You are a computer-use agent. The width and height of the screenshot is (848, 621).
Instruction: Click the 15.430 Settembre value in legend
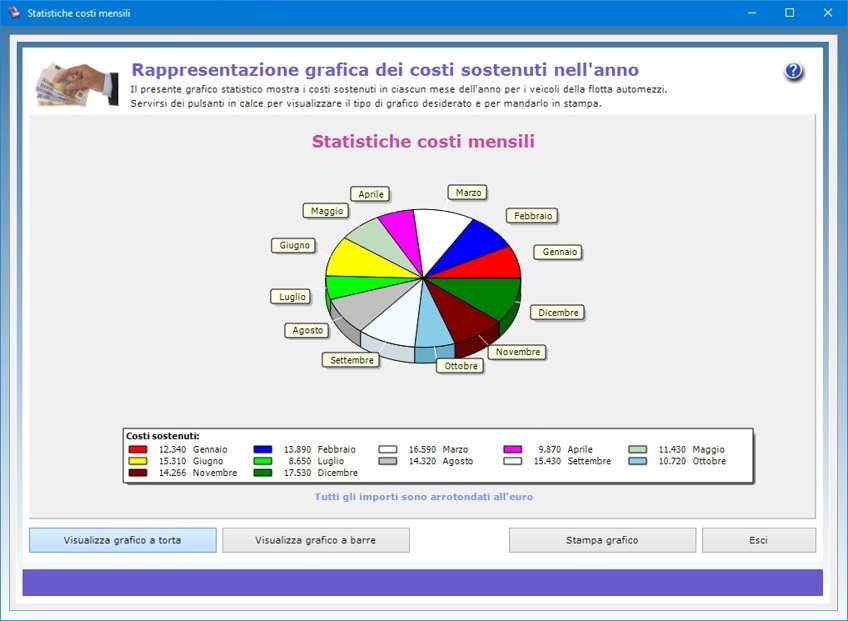(x=547, y=461)
